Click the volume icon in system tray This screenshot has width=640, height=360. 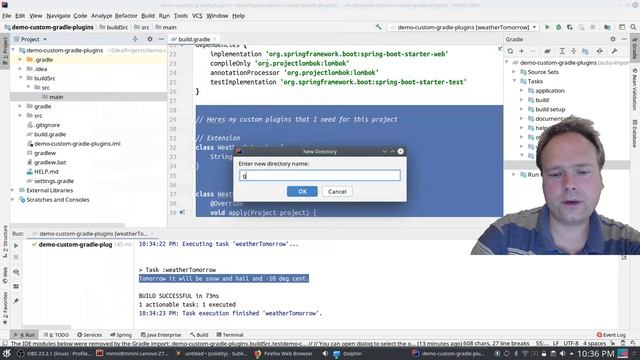click(562, 353)
